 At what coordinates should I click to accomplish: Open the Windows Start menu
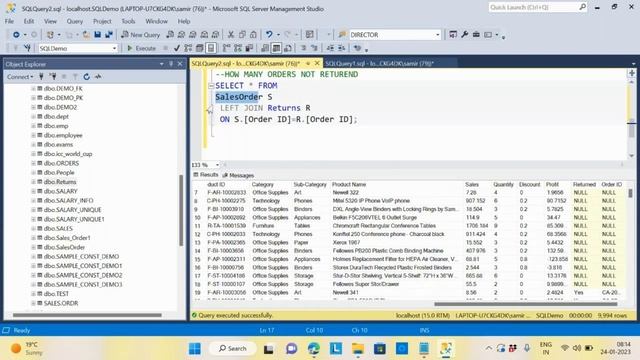click(x=195, y=349)
